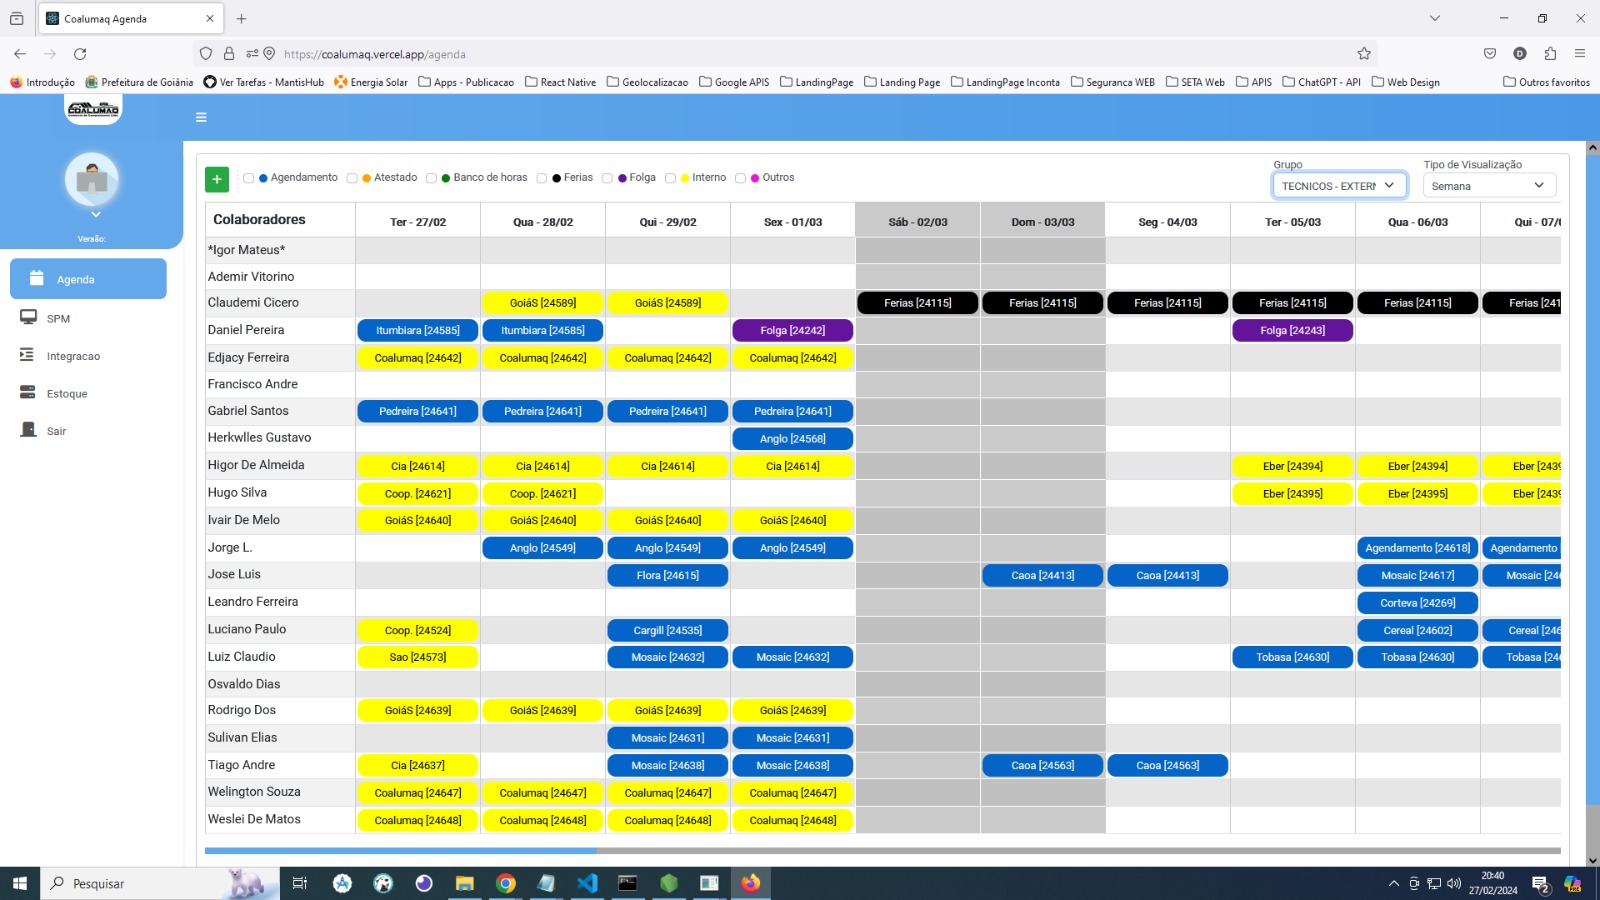Open the Ver Tarefas - MantisHub bookmark

coord(264,82)
